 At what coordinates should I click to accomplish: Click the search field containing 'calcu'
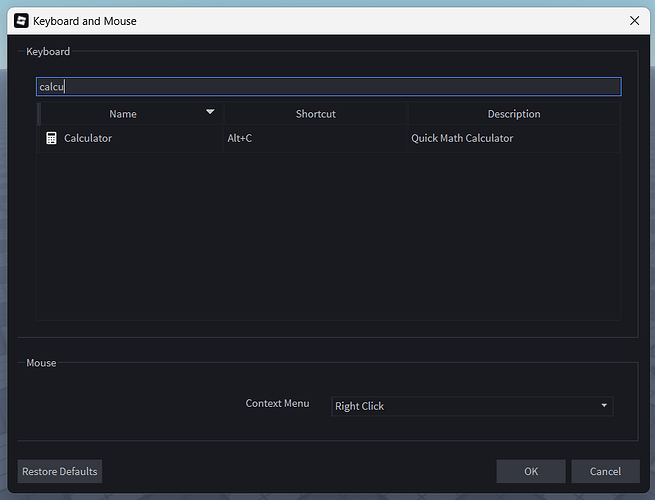click(329, 86)
